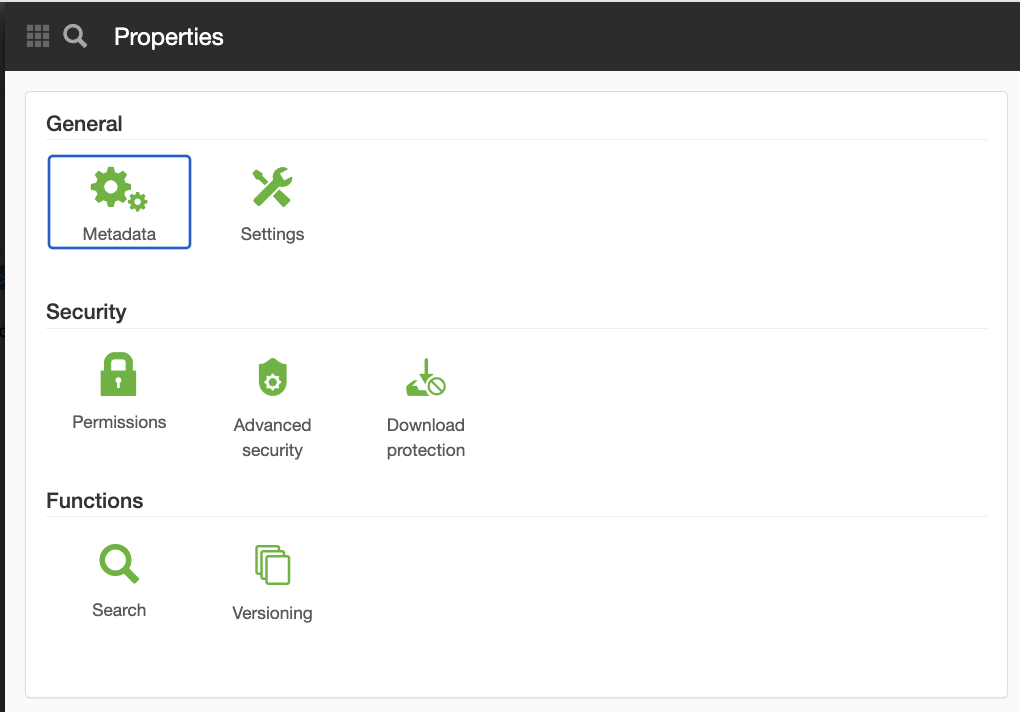Click the magnifier icon in the header bar
The width and height of the screenshot is (1020, 712).
click(75, 36)
